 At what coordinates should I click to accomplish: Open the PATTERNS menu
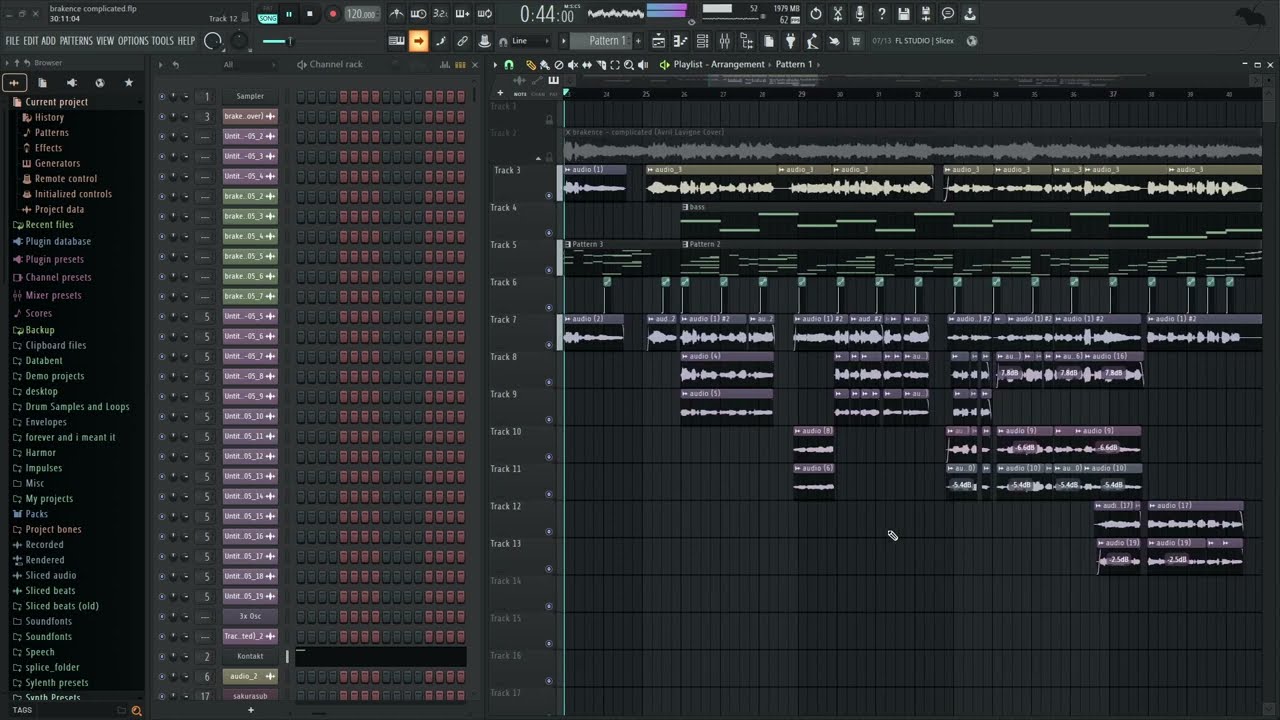(x=76, y=41)
